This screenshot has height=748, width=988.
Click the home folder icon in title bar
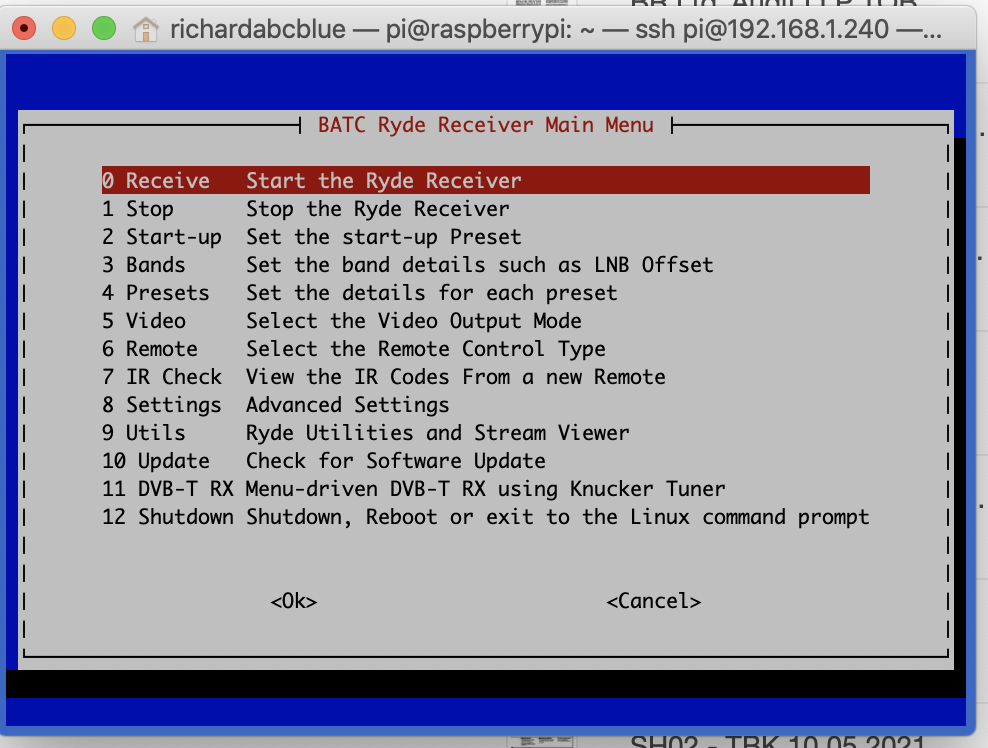coord(146,29)
